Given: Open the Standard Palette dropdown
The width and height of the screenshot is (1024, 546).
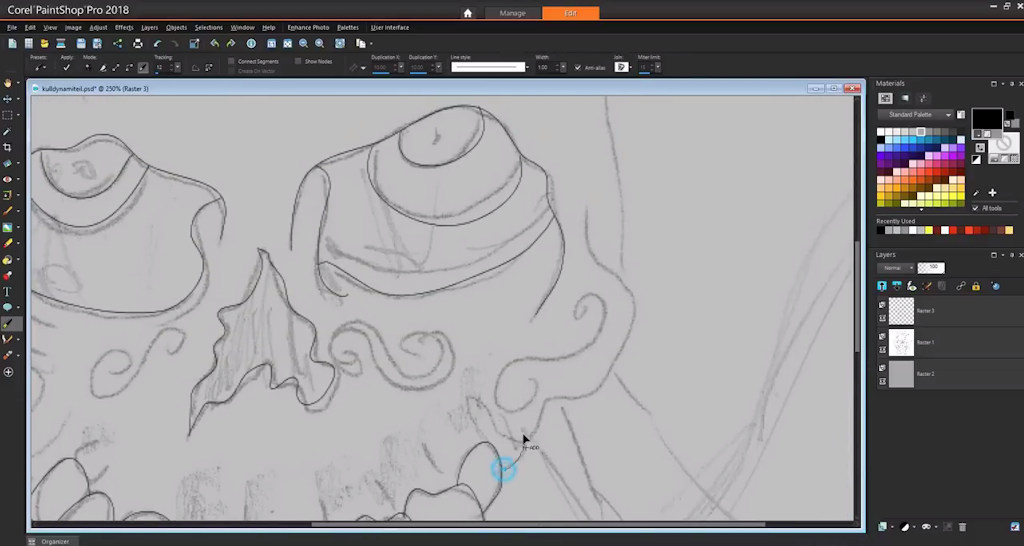Looking at the screenshot, I should click(x=914, y=115).
